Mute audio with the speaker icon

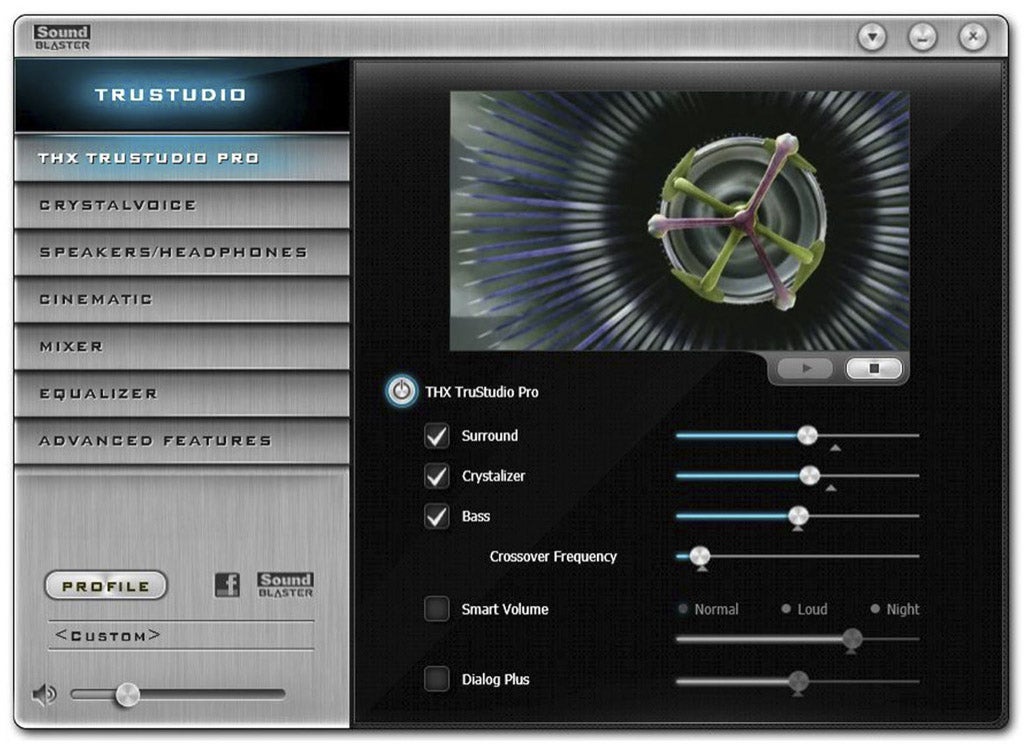coord(44,694)
